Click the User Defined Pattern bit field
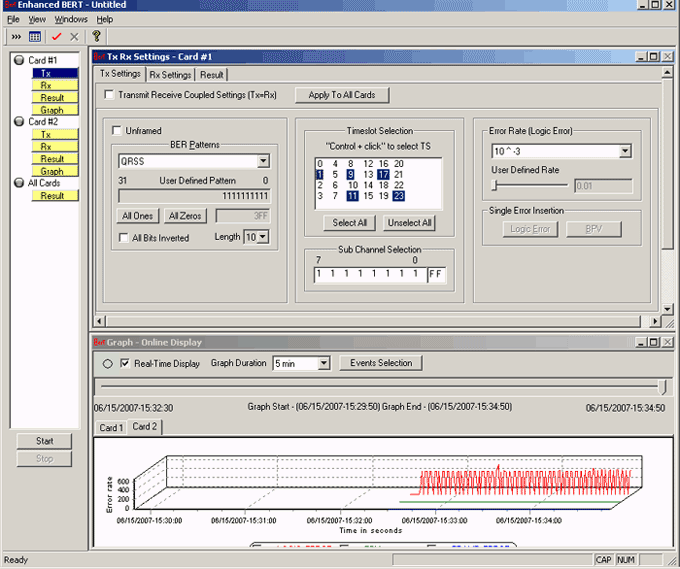Image resolution: width=680 pixels, height=569 pixels. [194, 196]
